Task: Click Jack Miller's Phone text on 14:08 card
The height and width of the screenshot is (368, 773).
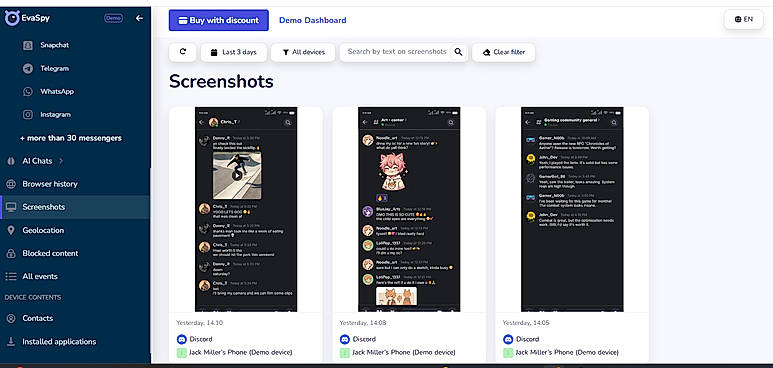Action: click(404, 353)
